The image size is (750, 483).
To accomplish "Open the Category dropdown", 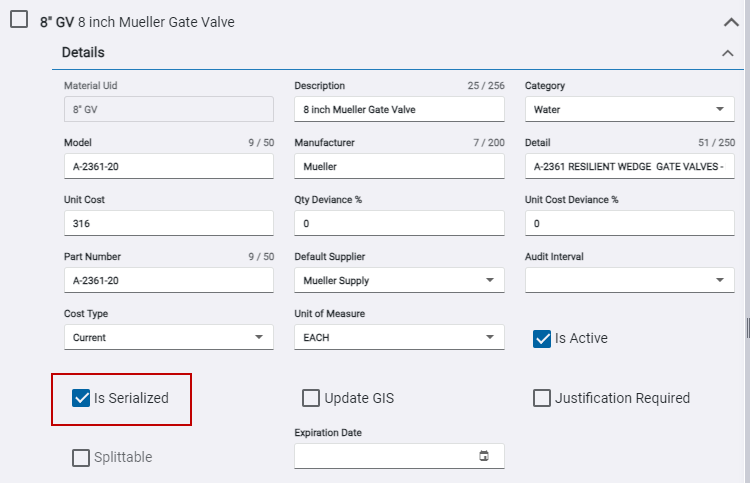I will (x=629, y=109).
